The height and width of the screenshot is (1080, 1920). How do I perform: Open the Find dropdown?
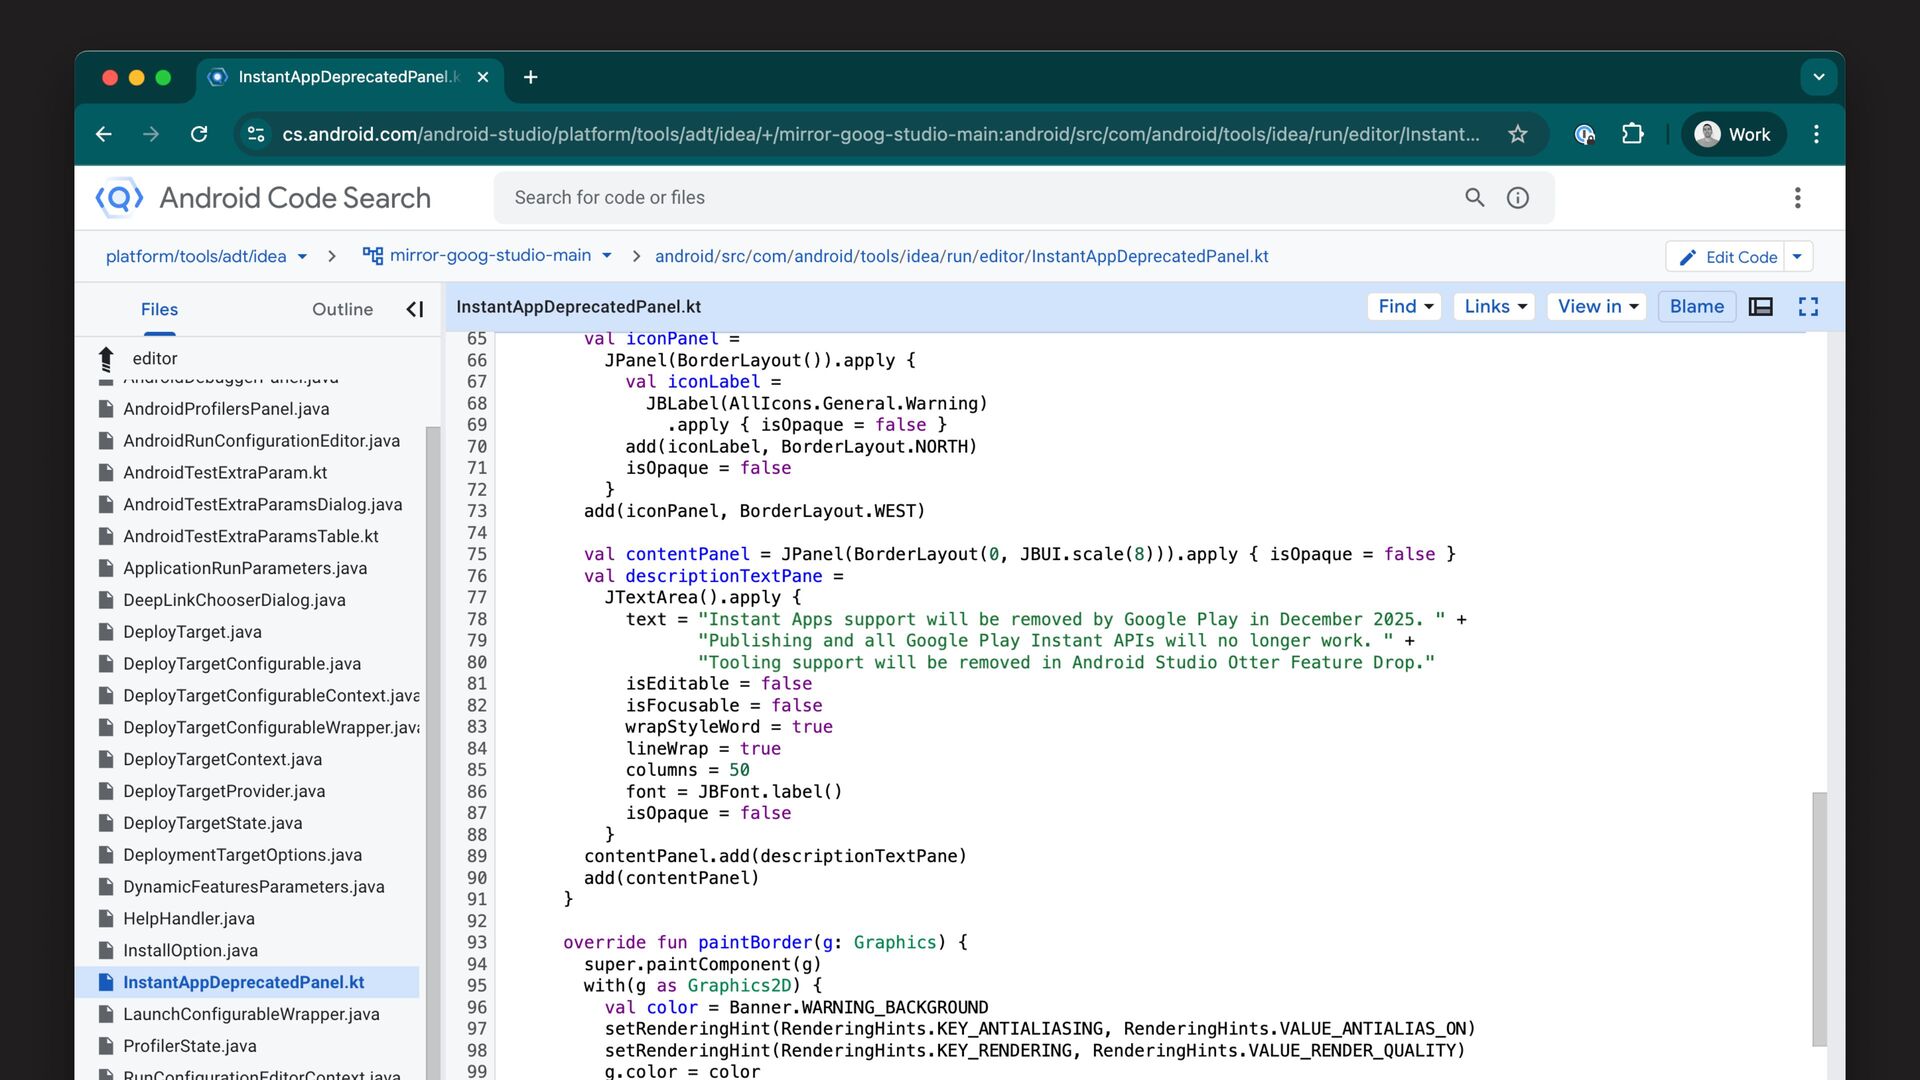point(1404,307)
